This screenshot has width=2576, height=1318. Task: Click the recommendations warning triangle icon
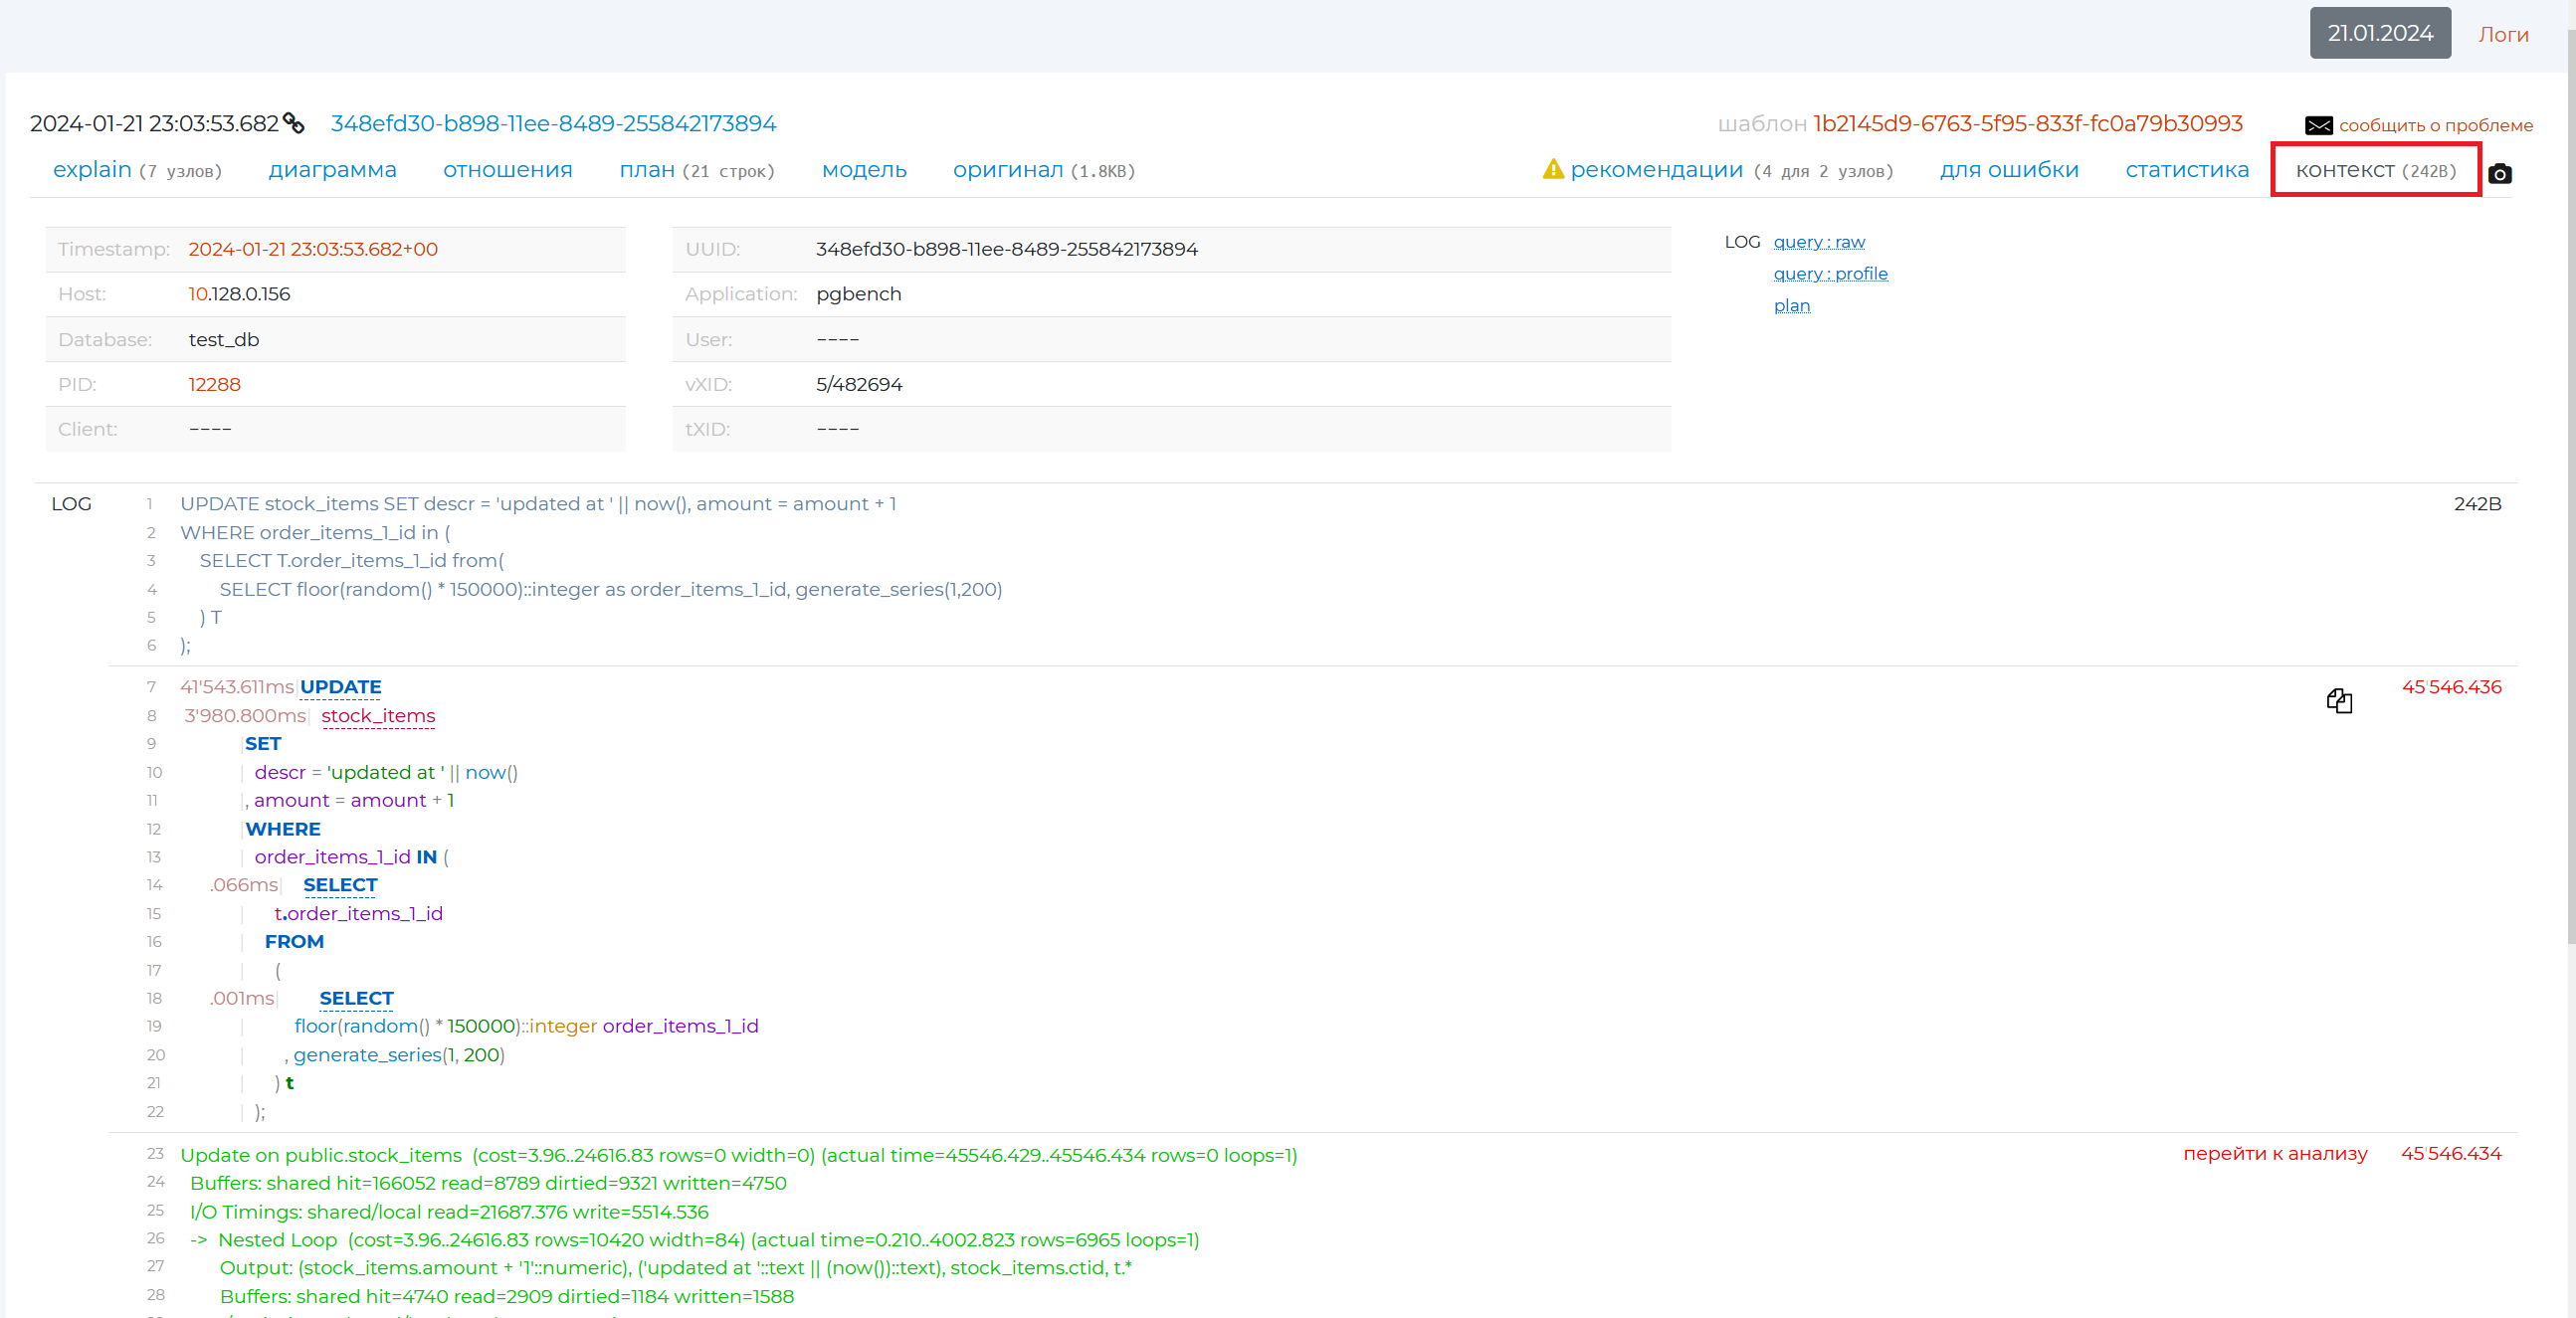pos(1552,170)
